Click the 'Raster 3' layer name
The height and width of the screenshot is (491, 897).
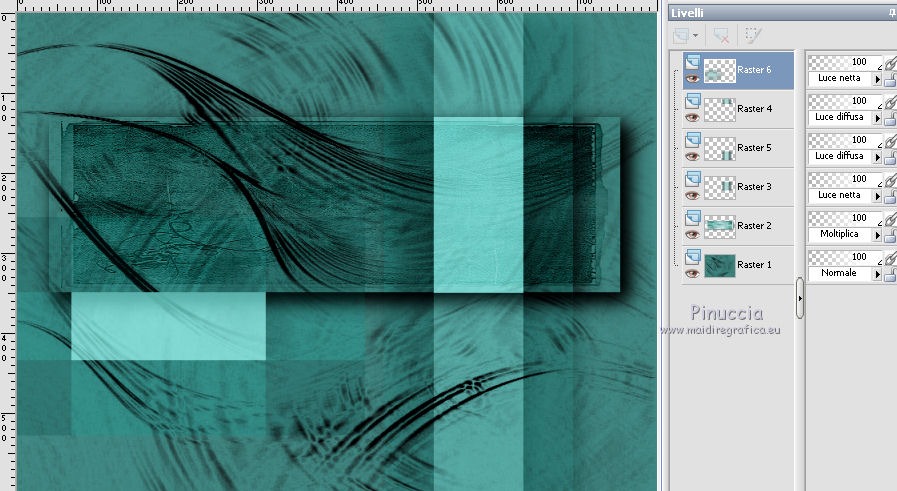click(754, 187)
